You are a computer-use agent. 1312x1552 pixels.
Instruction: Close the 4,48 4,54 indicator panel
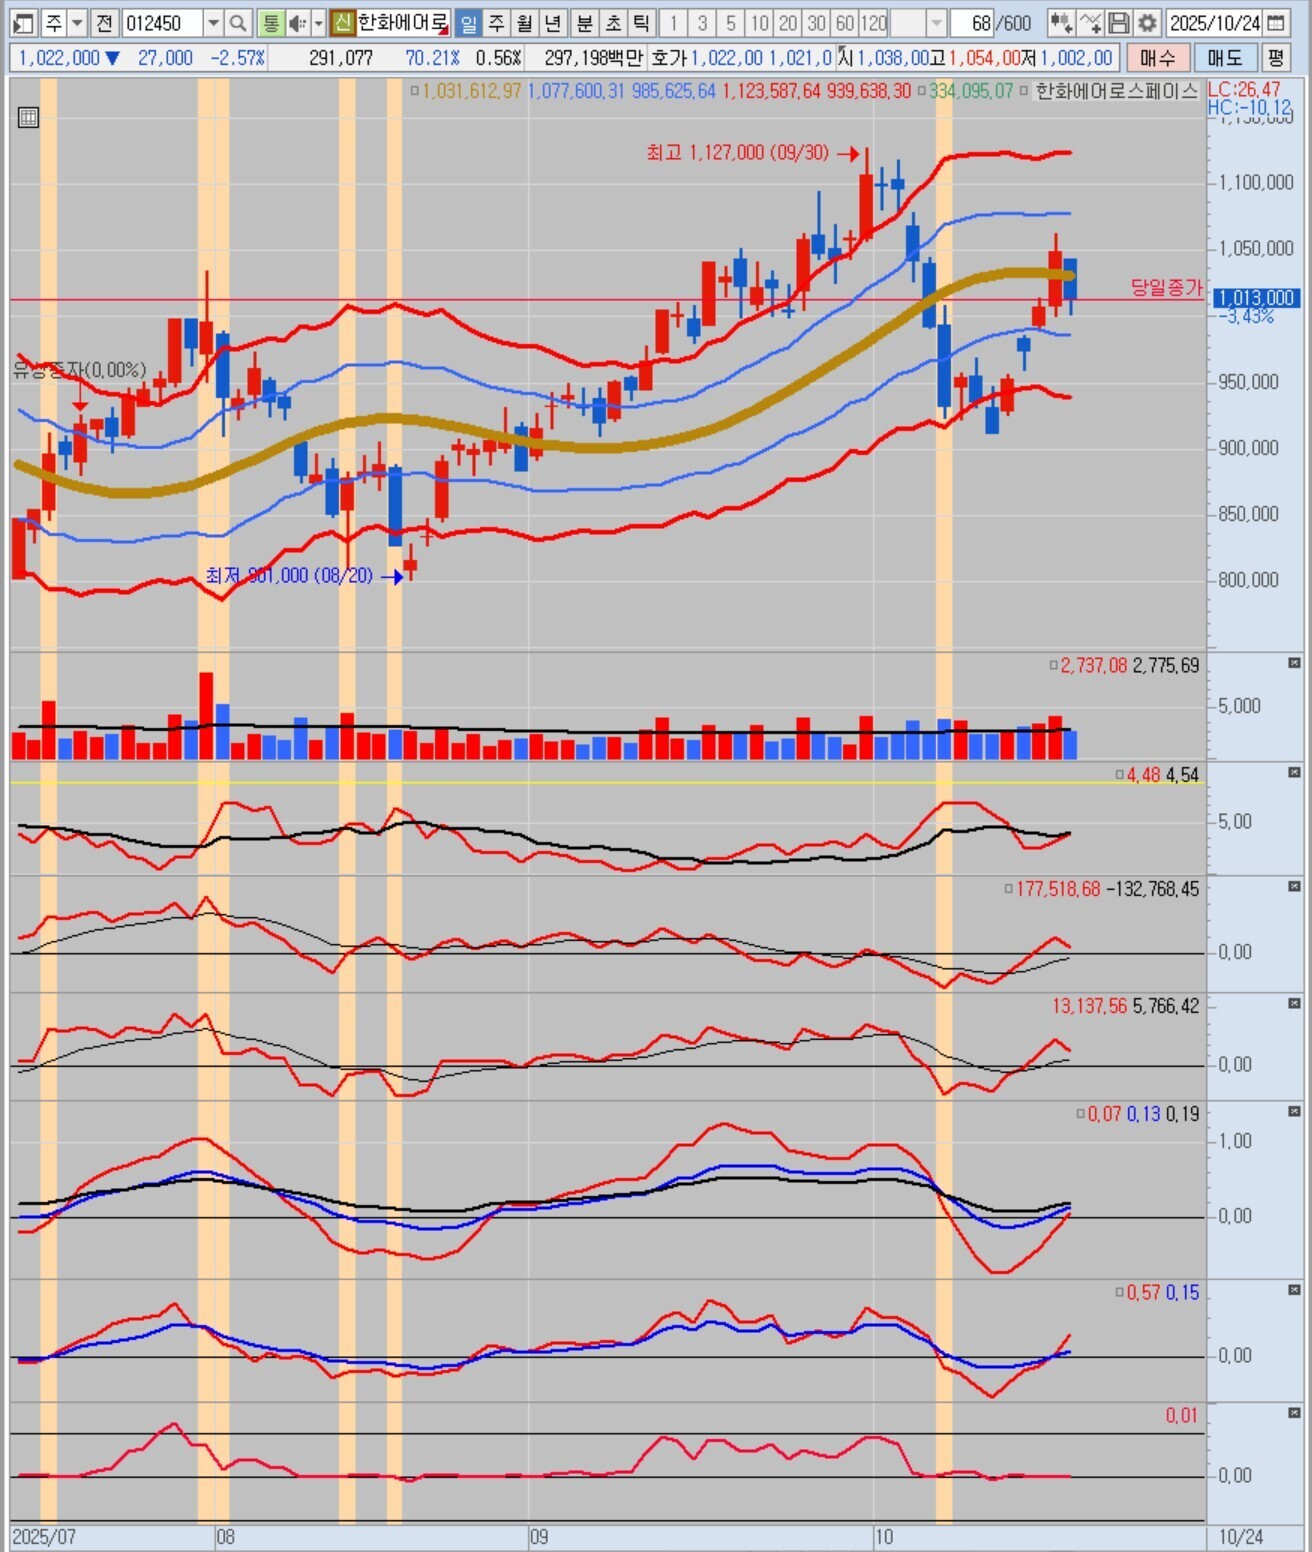1294,773
